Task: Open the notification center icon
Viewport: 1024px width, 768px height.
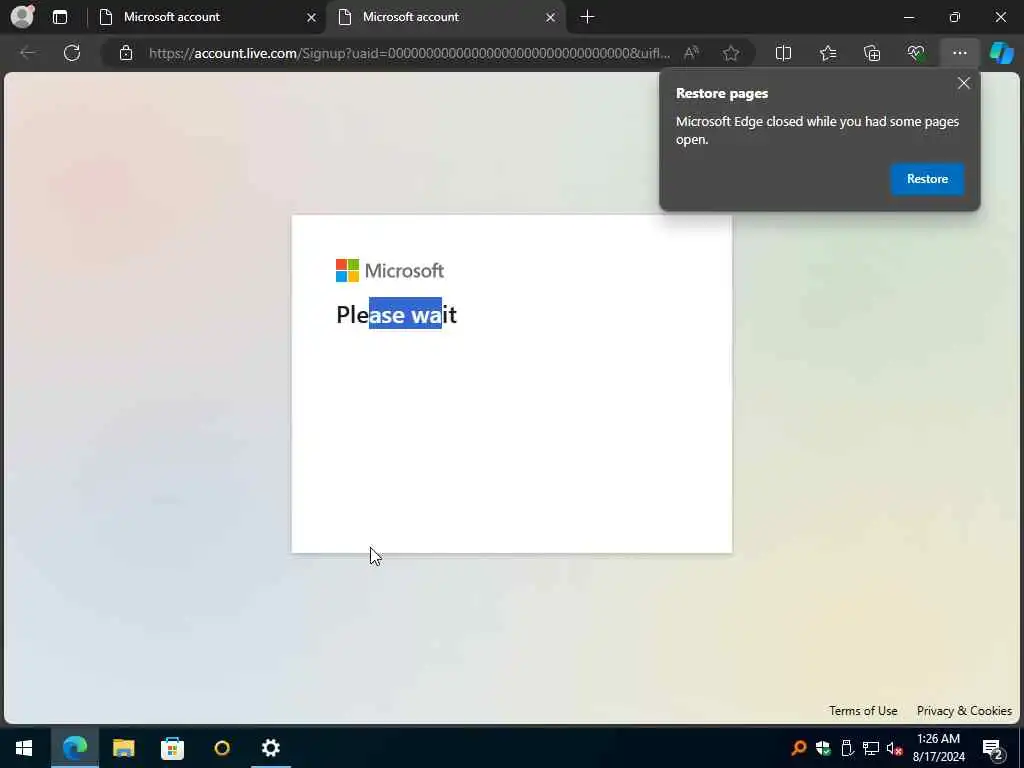Action: (x=992, y=748)
